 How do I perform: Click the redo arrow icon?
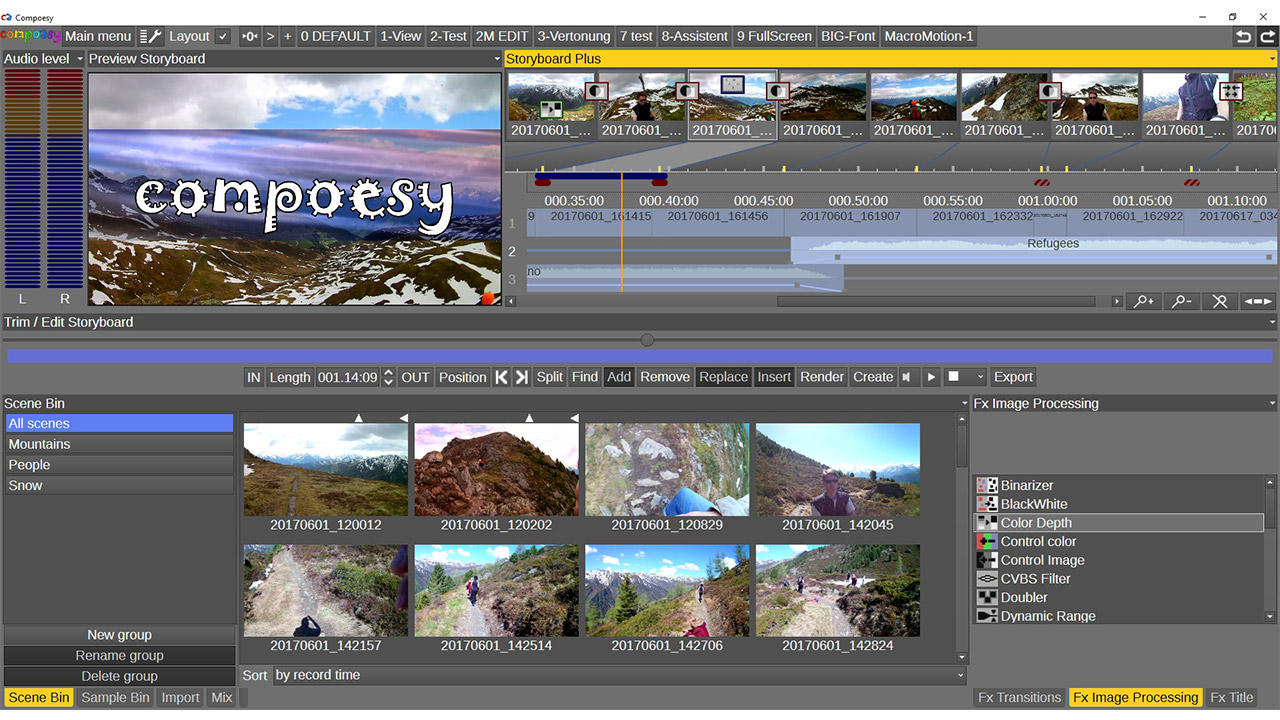1267,36
